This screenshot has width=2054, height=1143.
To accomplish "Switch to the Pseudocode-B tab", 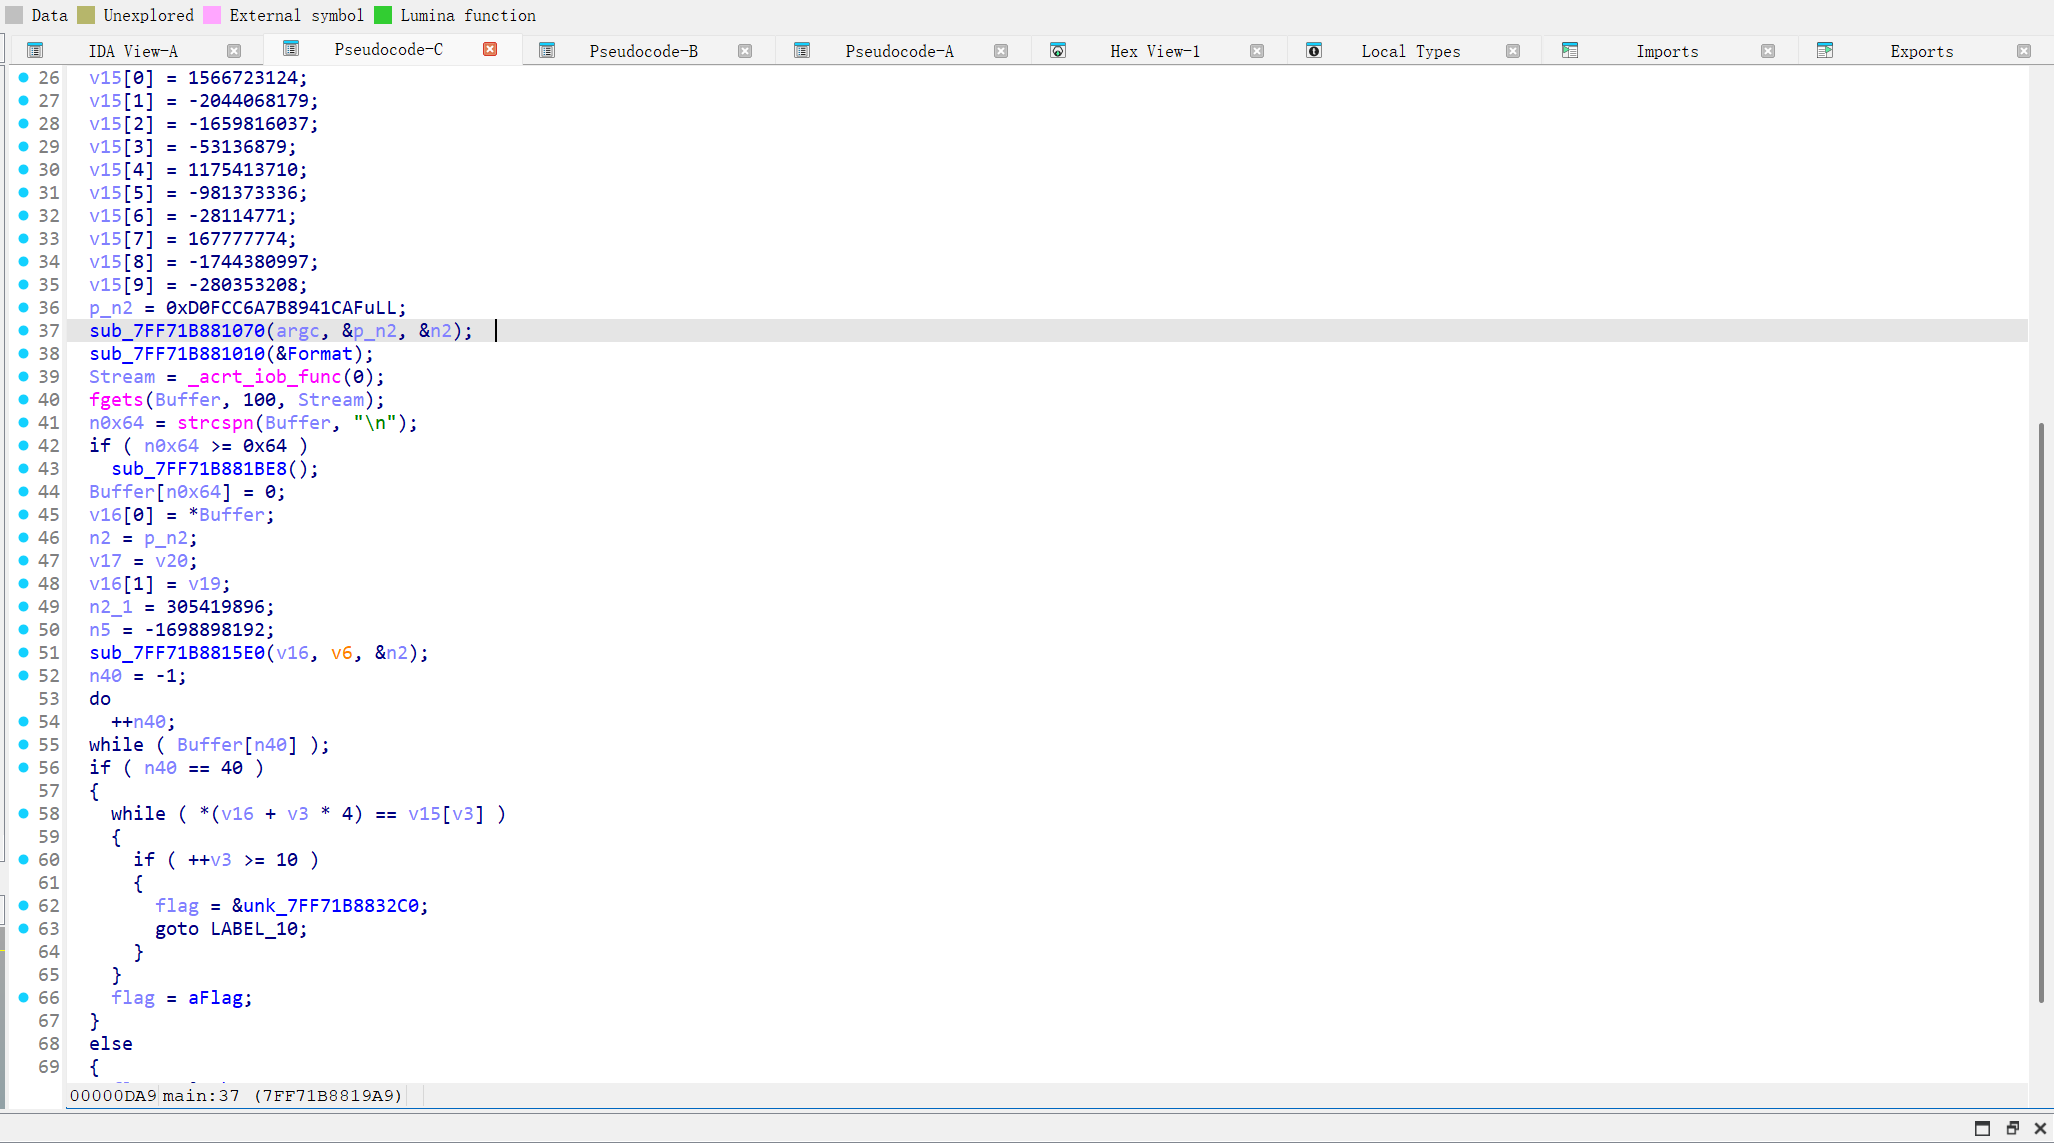I will pyautogui.click(x=643, y=51).
